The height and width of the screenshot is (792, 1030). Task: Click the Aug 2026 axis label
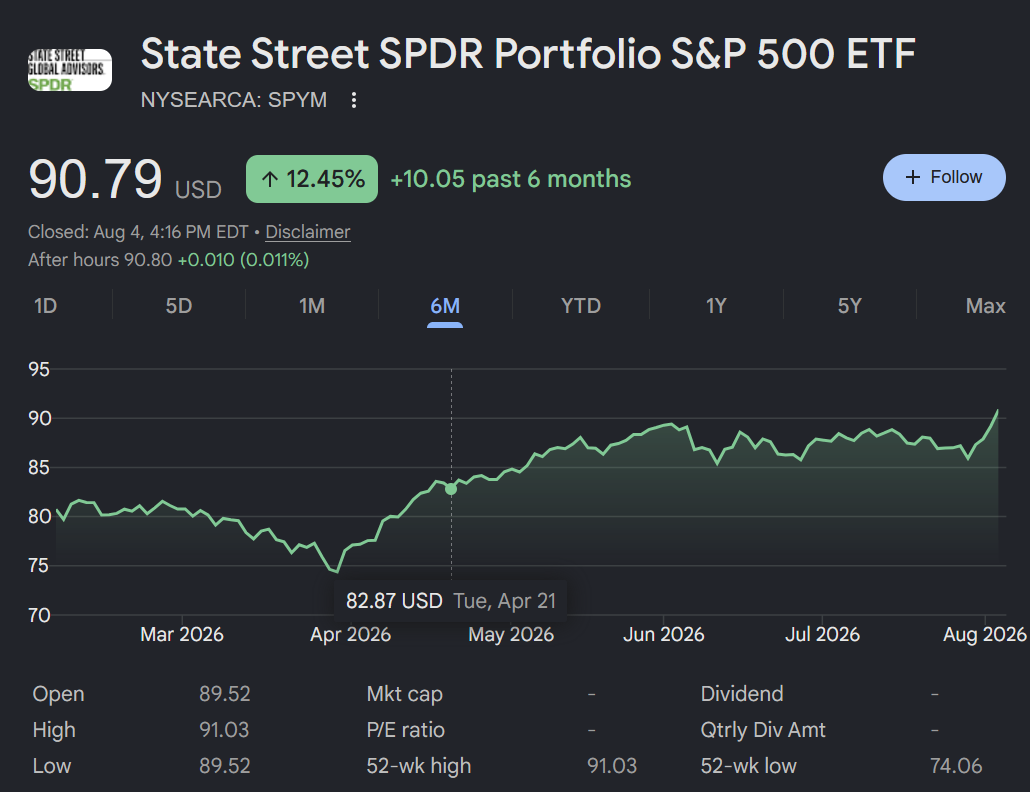pyautogui.click(x=984, y=634)
